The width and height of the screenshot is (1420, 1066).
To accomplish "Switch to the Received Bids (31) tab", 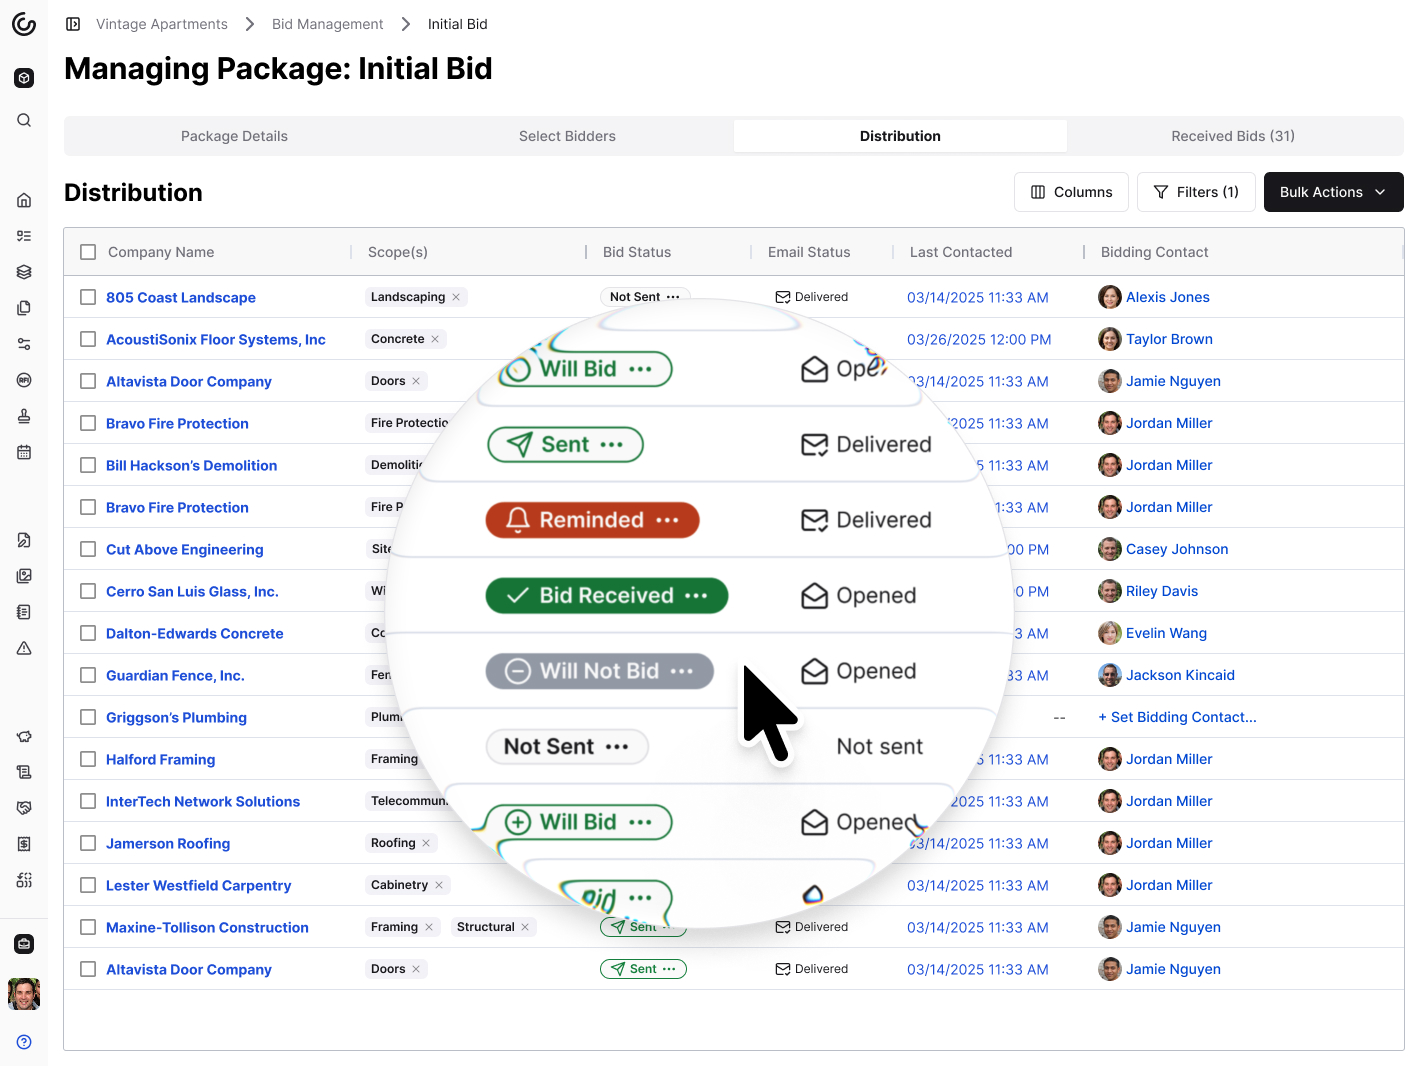I will pyautogui.click(x=1233, y=136).
